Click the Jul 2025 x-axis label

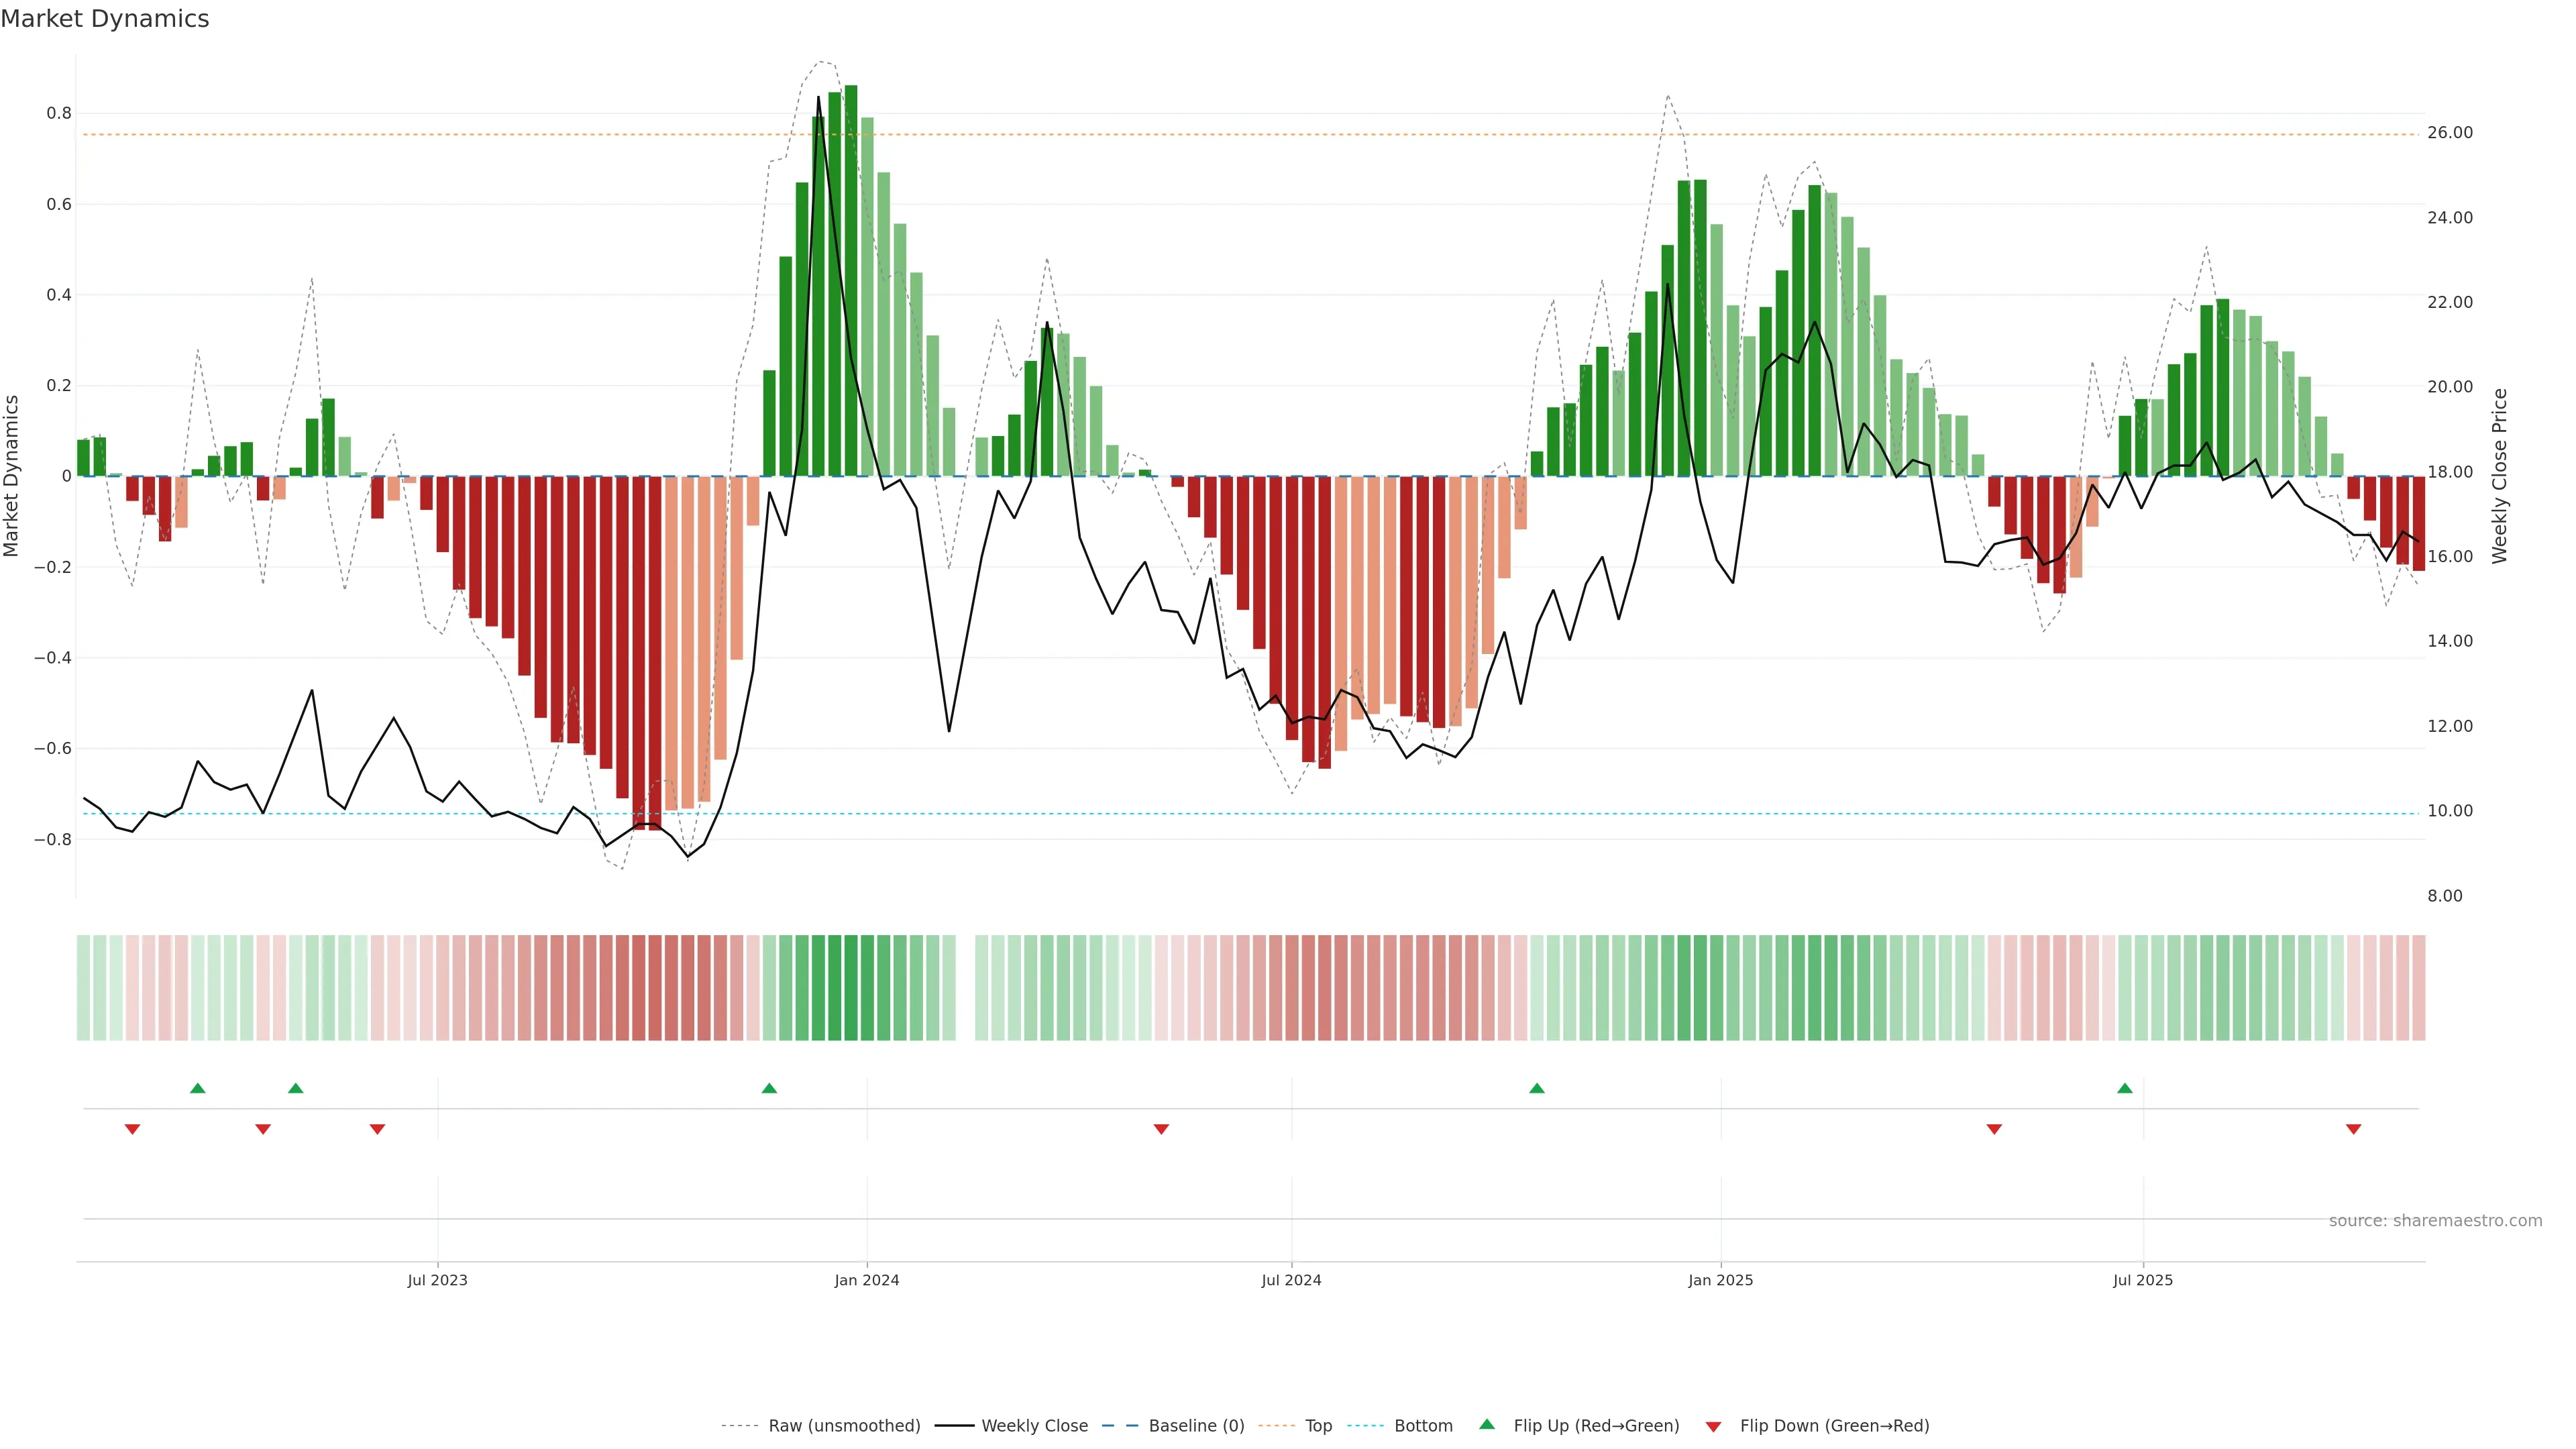coord(2142,1280)
